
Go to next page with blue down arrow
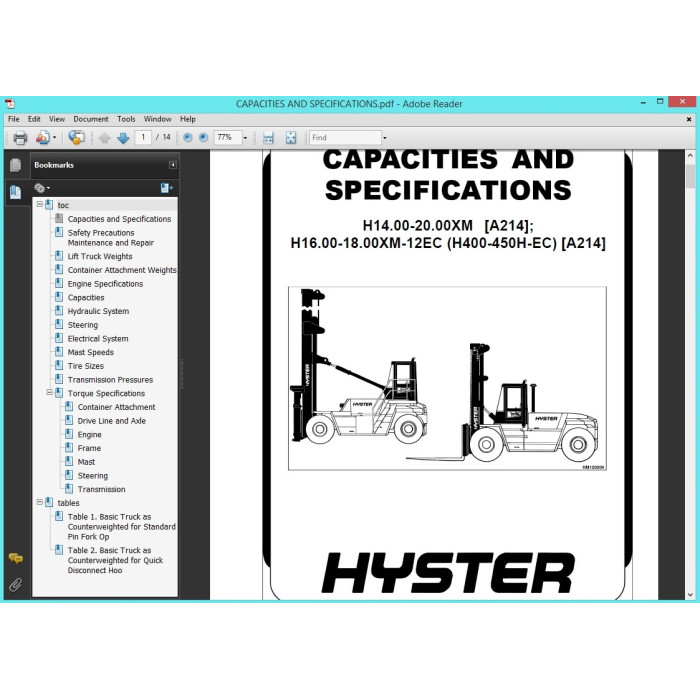click(123, 138)
